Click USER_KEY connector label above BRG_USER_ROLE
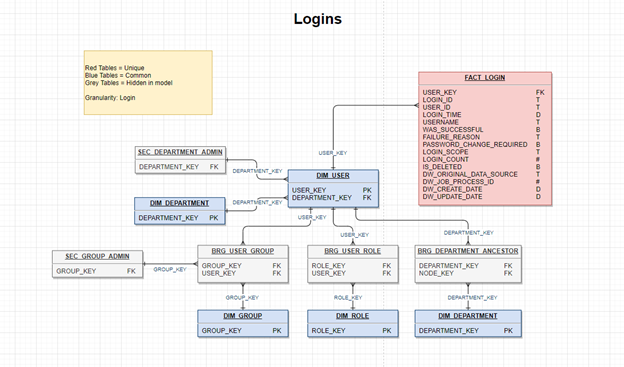This screenshot has width=624, height=367. tap(355, 235)
